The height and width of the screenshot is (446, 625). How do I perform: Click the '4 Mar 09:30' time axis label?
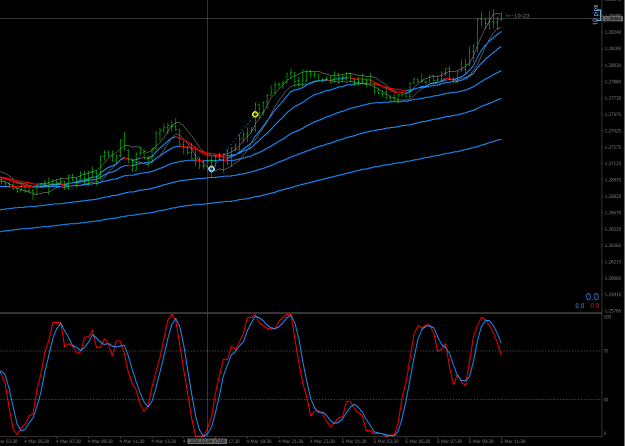point(101,442)
